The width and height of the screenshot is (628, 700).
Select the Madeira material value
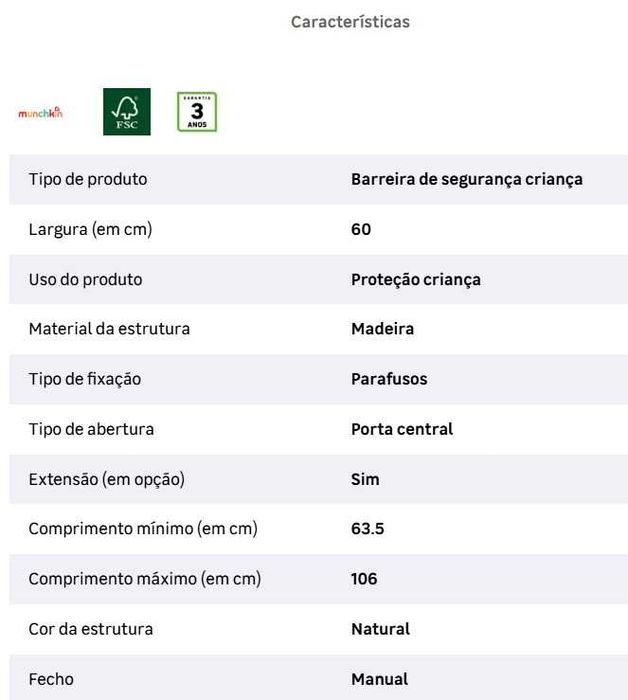pyautogui.click(x=383, y=329)
